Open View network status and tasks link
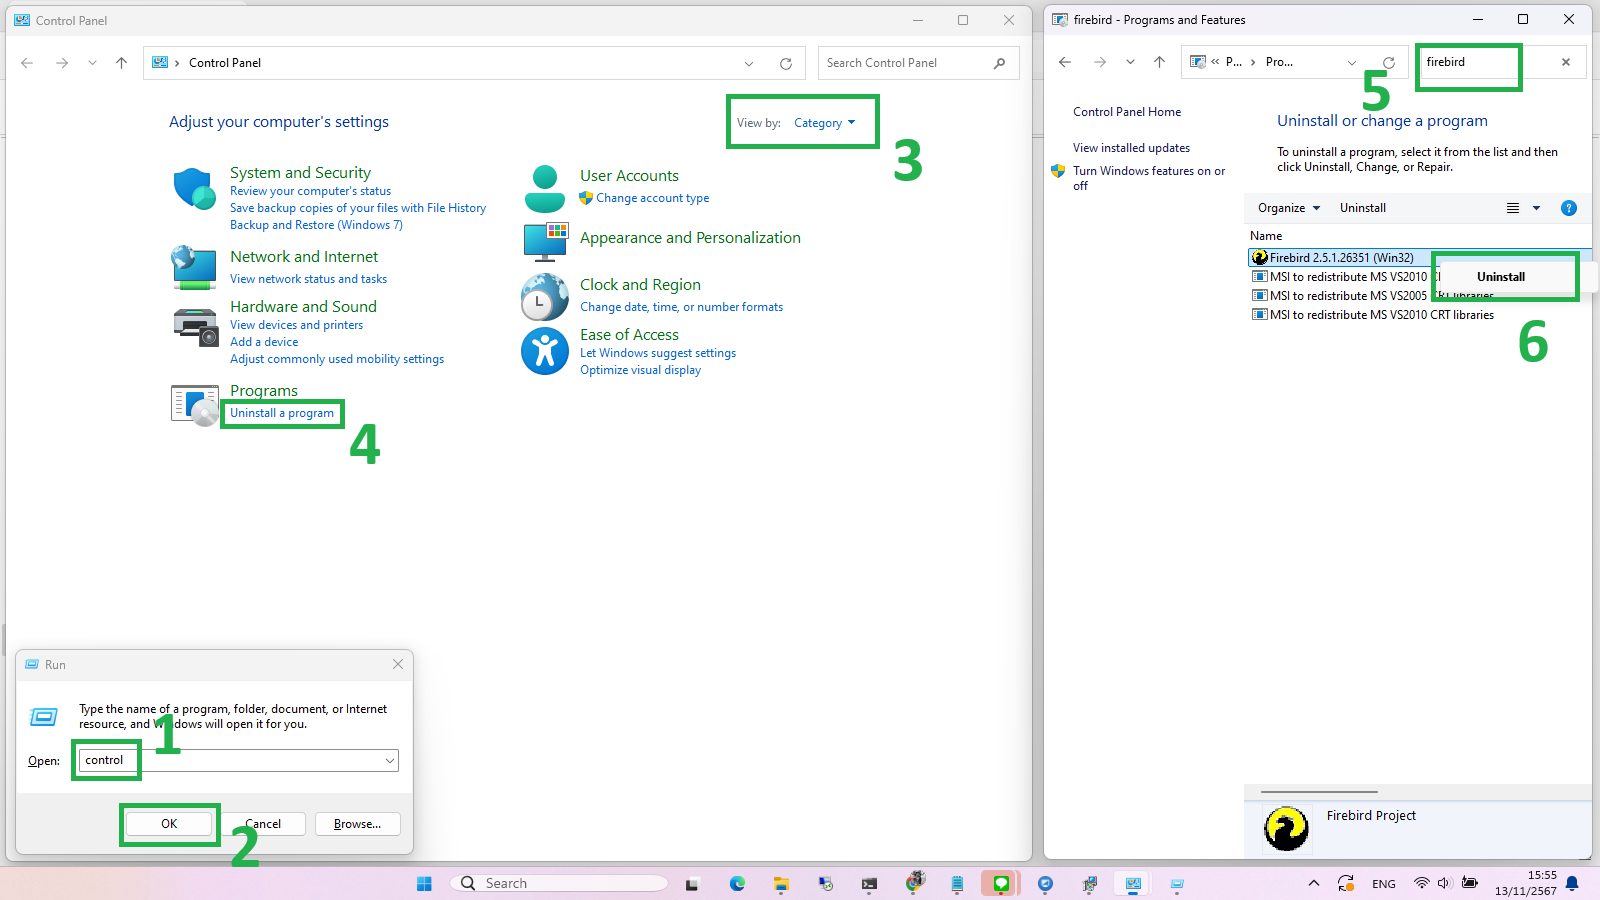 point(308,279)
